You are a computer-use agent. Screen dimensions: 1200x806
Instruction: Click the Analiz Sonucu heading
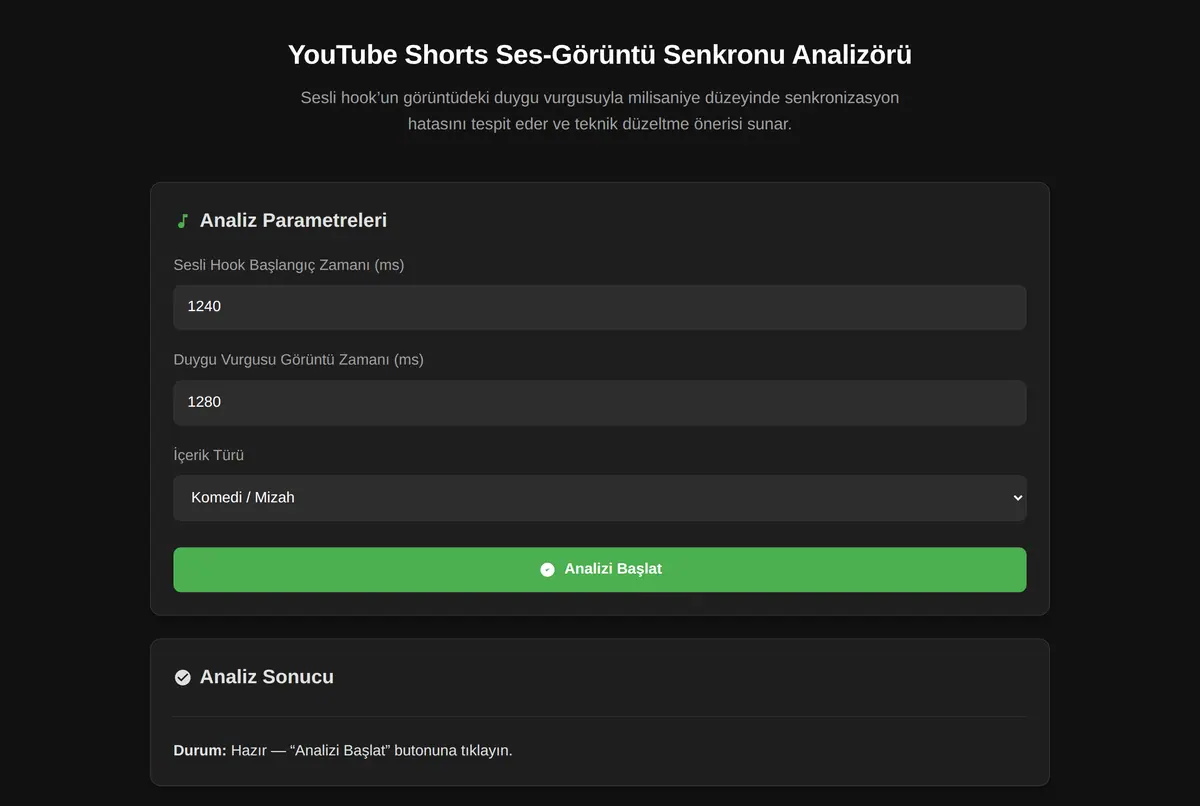[x=267, y=677]
